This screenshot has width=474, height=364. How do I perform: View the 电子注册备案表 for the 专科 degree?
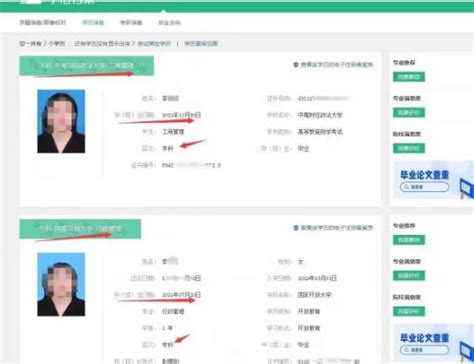[x=337, y=228]
